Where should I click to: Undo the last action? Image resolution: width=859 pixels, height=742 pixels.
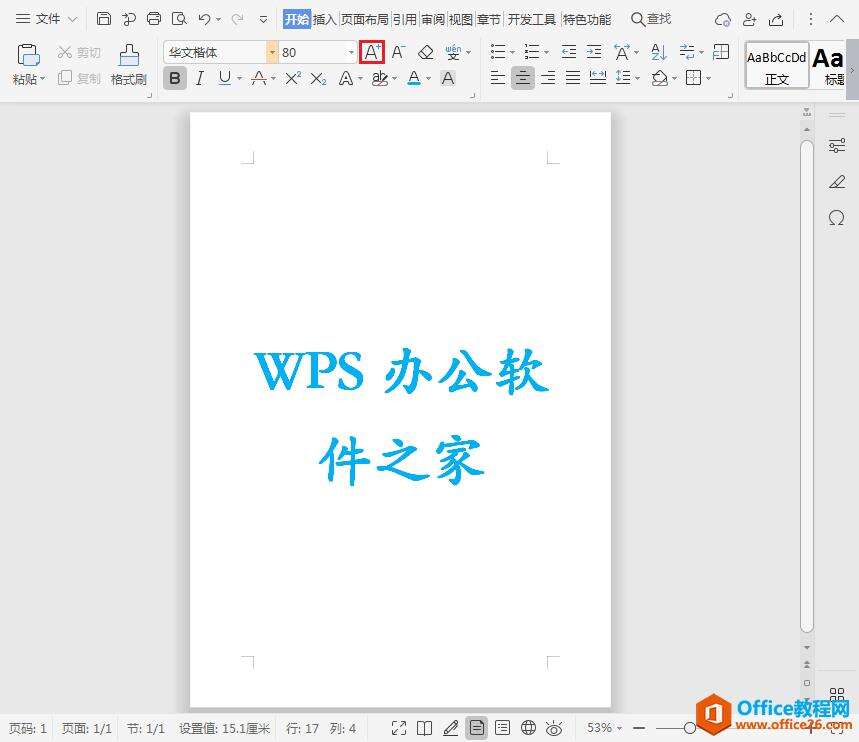click(x=204, y=19)
